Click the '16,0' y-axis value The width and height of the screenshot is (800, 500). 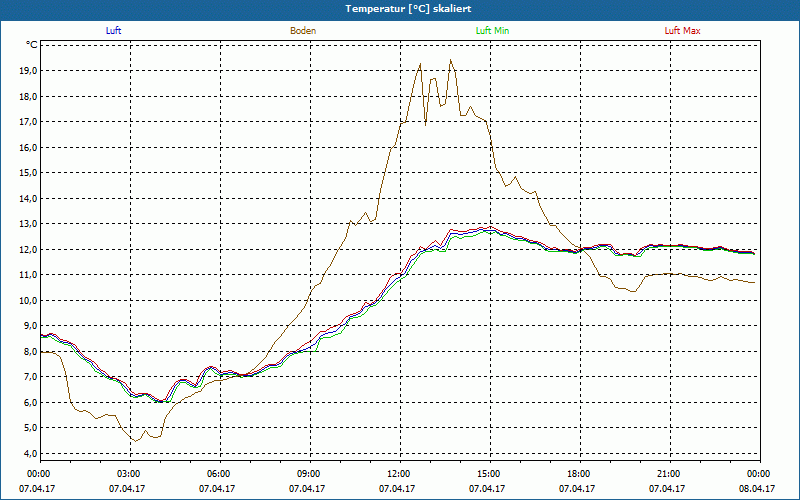[x=28, y=147]
